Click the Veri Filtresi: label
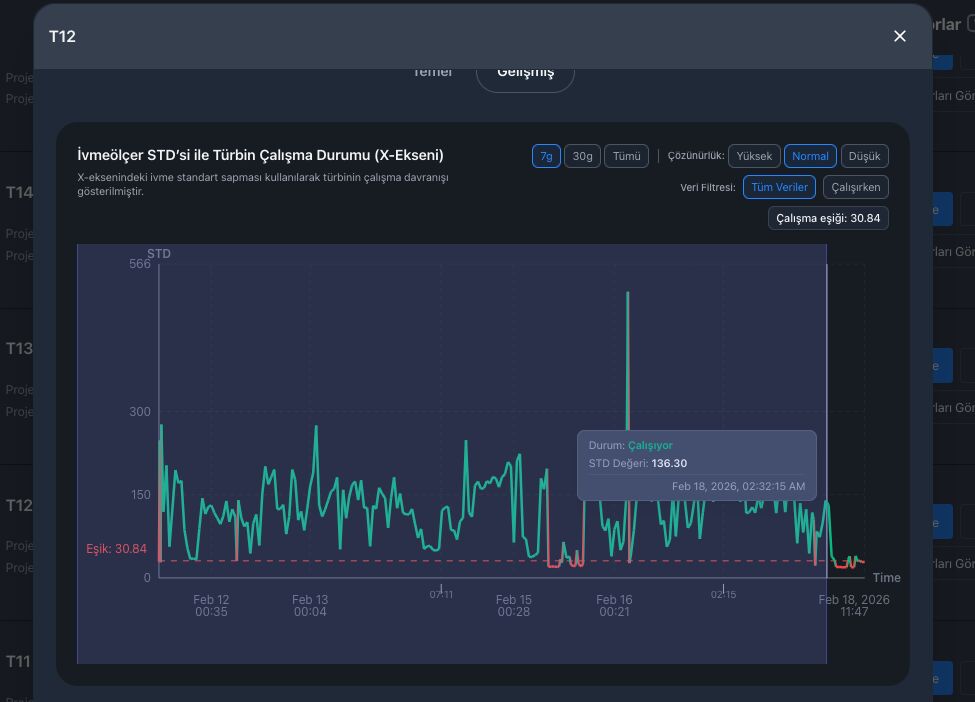 [x=708, y=187]
